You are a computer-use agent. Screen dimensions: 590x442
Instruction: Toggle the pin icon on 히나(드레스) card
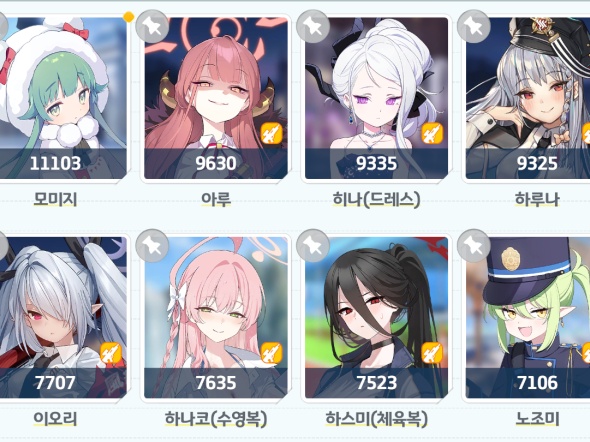[x=313, y=26]
